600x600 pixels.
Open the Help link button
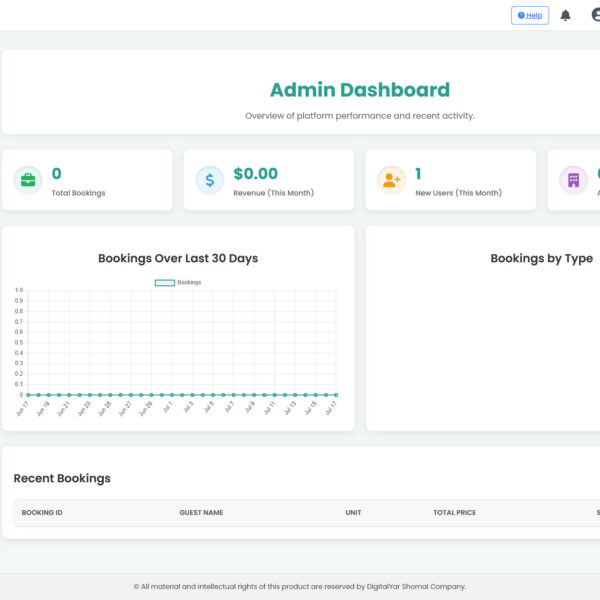click(x=530, y=15)
